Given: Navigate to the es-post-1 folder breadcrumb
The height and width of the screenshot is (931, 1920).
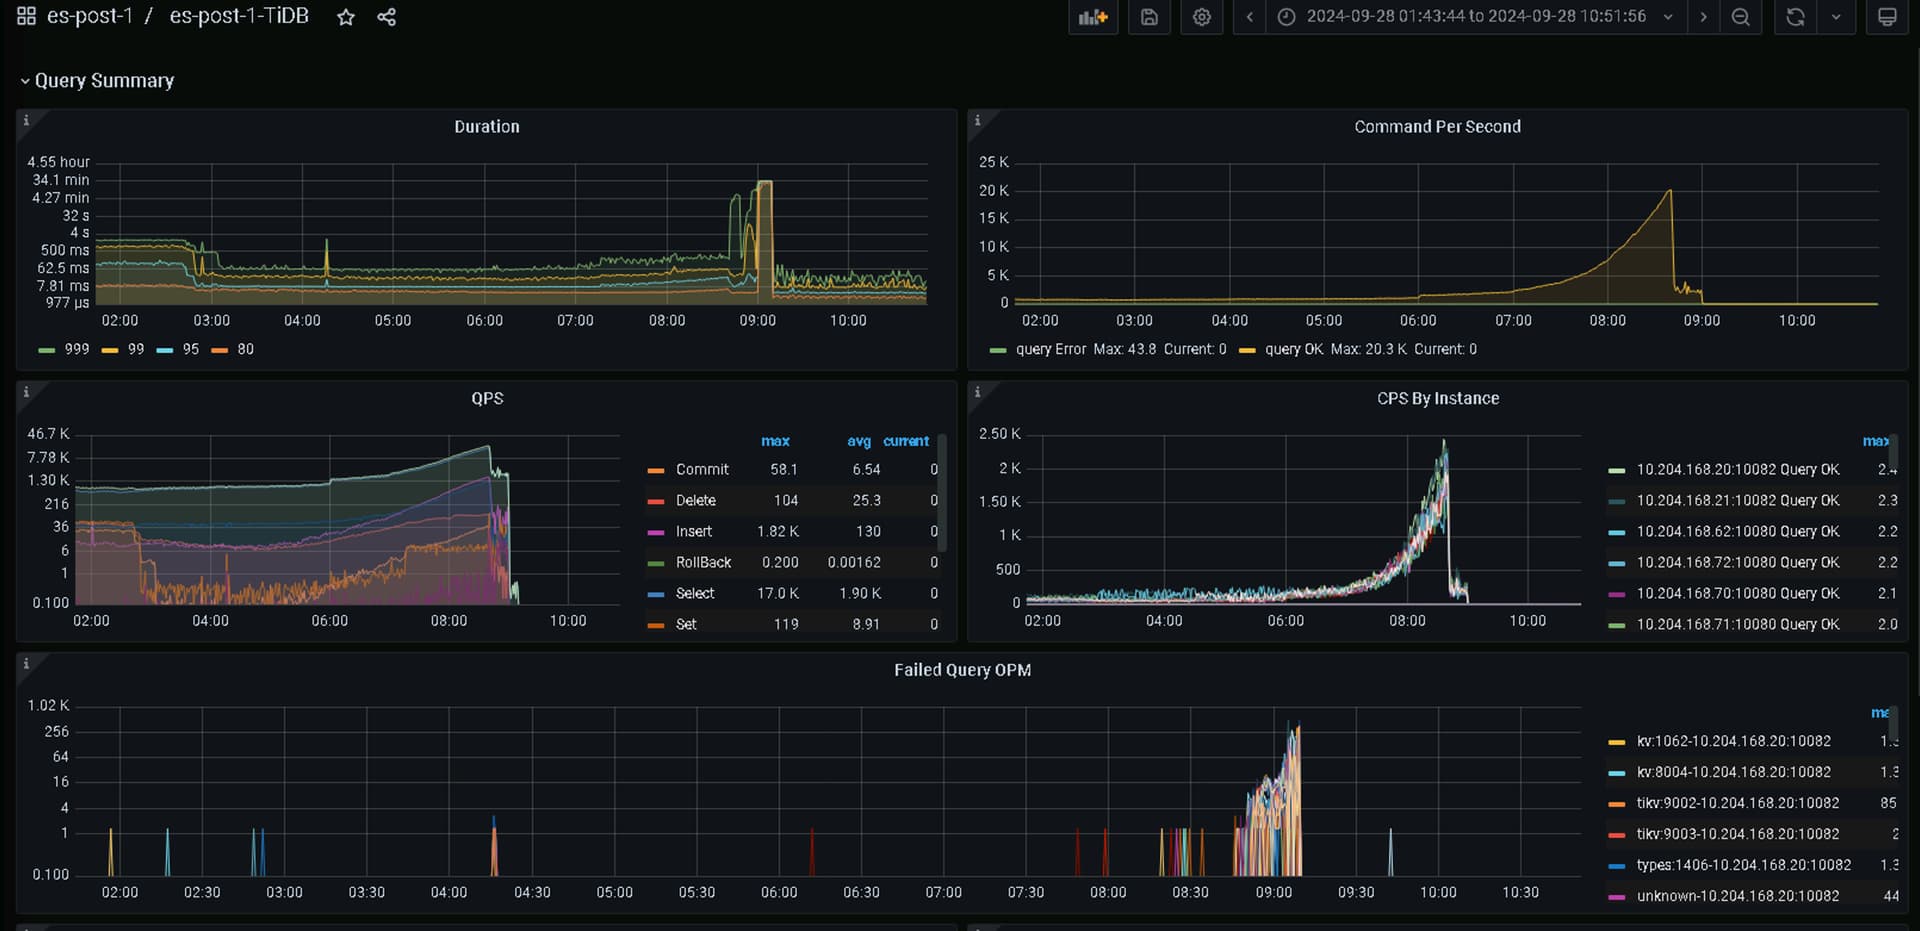Looking at the screenshot, I should [x=89, y=16].
